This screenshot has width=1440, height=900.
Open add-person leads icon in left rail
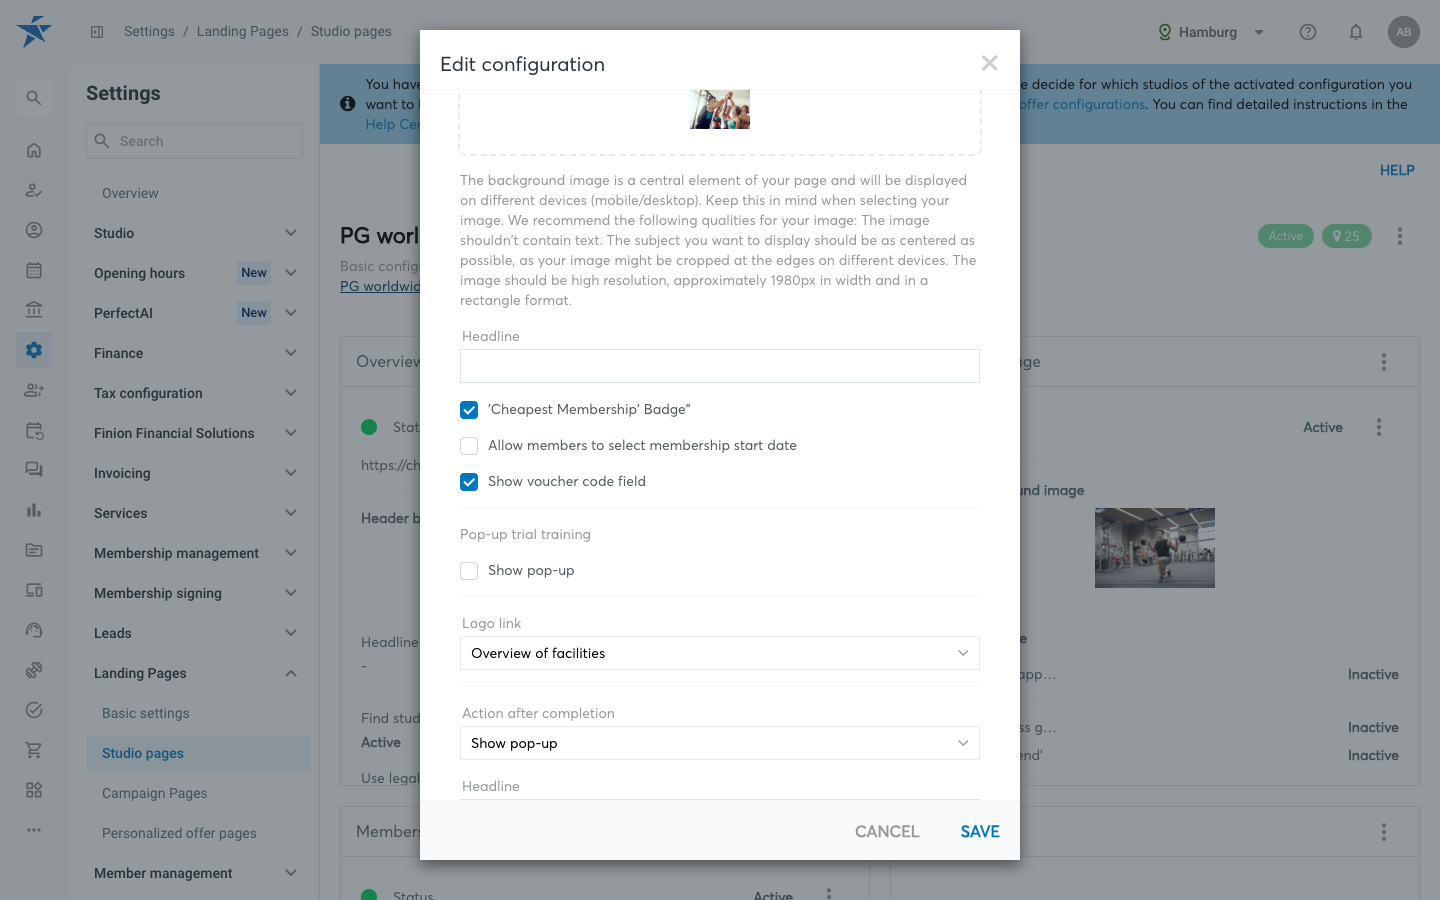click(x=34, y=390)
